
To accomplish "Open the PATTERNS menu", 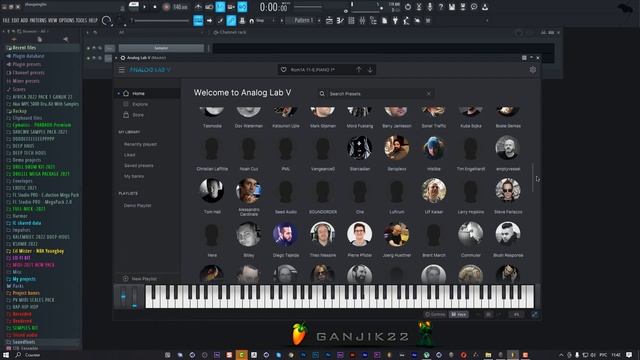I will point(38,20).
